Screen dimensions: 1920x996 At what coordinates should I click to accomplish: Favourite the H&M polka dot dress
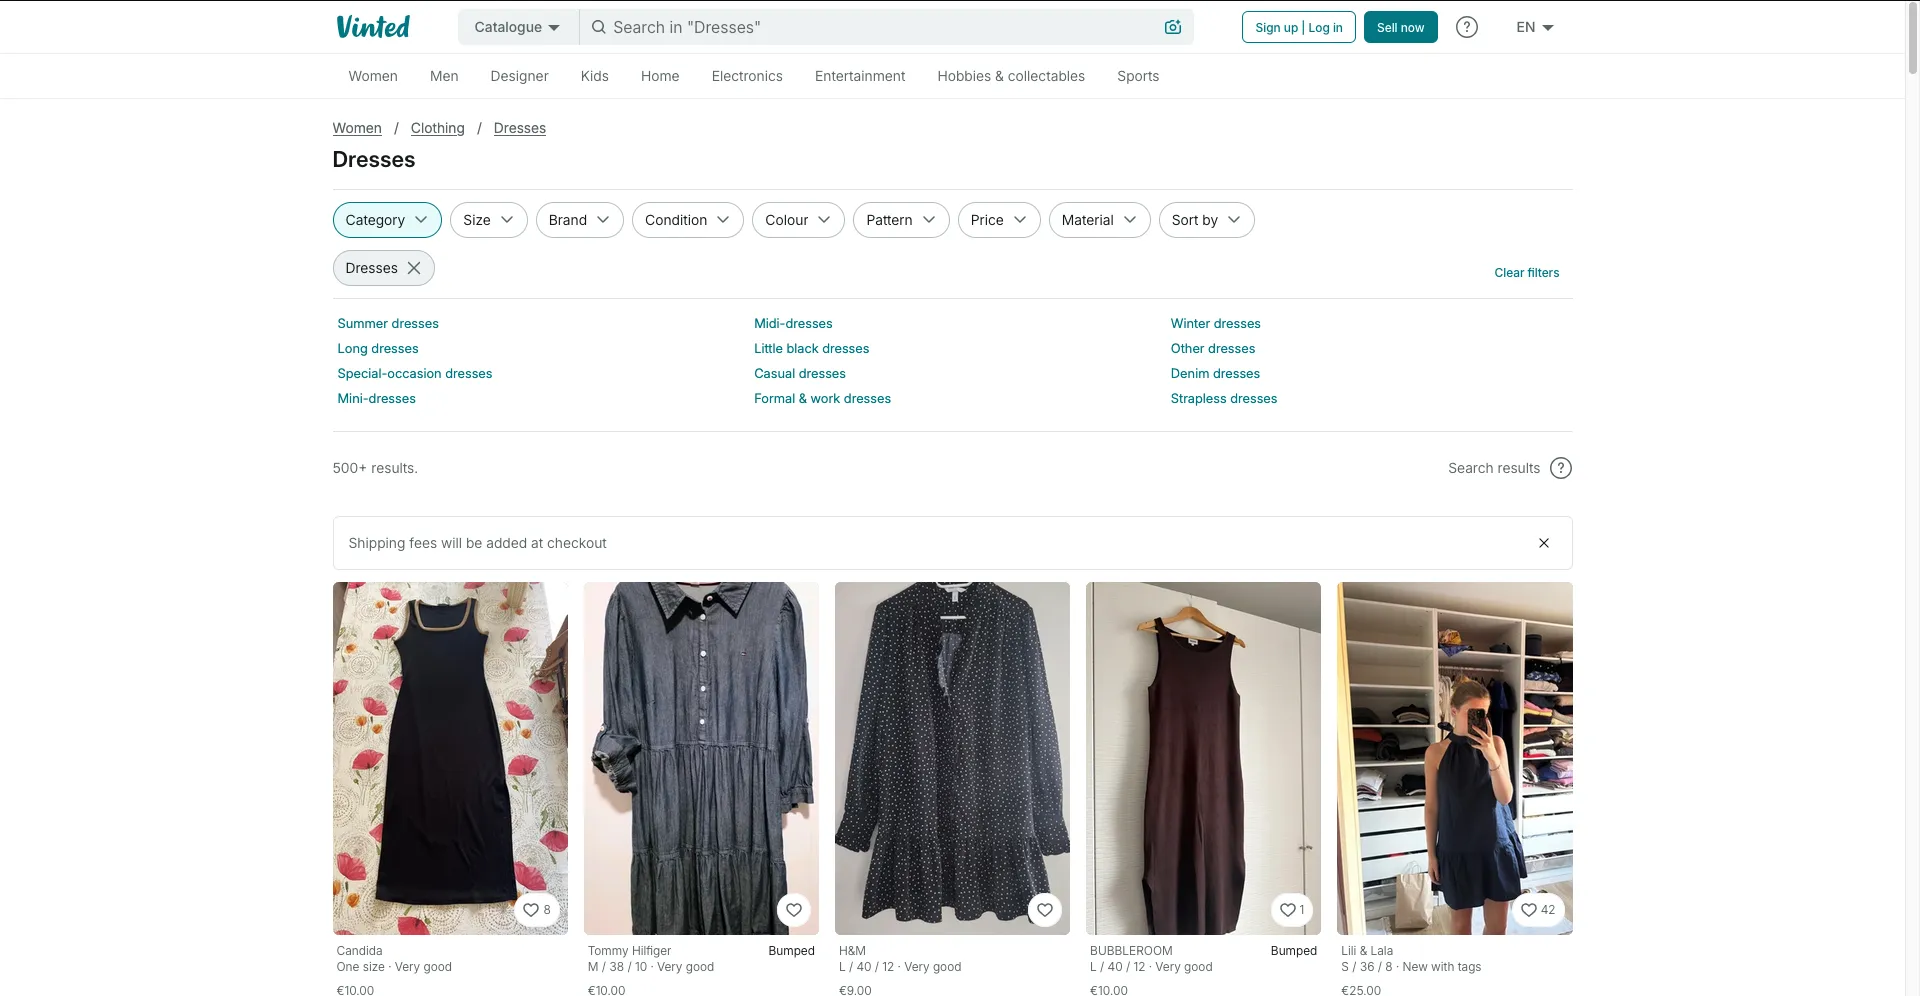click(x=1045, y=910)
